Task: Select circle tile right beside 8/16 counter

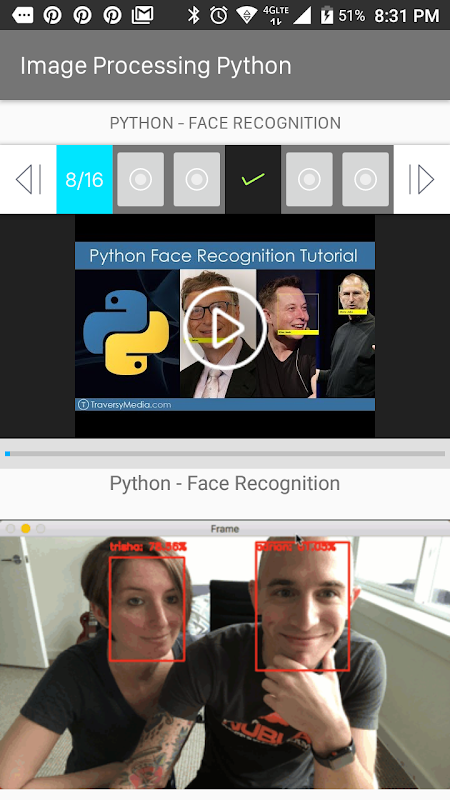Action: (x=140, y=179)
